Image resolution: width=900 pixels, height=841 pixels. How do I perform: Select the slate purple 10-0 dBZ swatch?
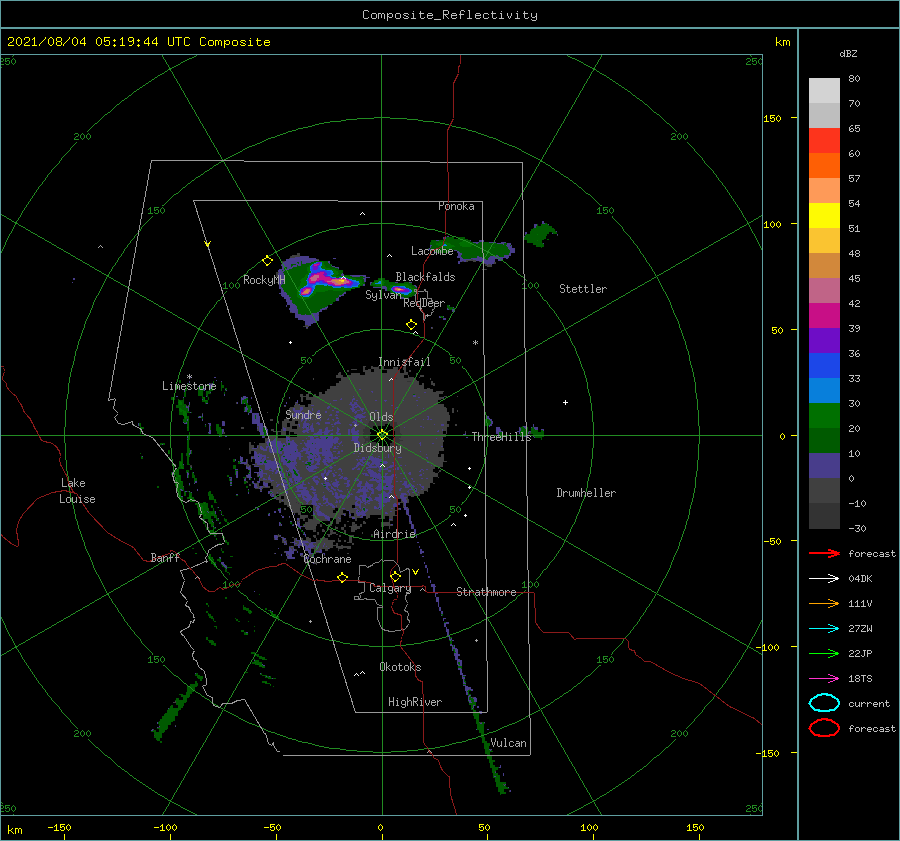824,465
